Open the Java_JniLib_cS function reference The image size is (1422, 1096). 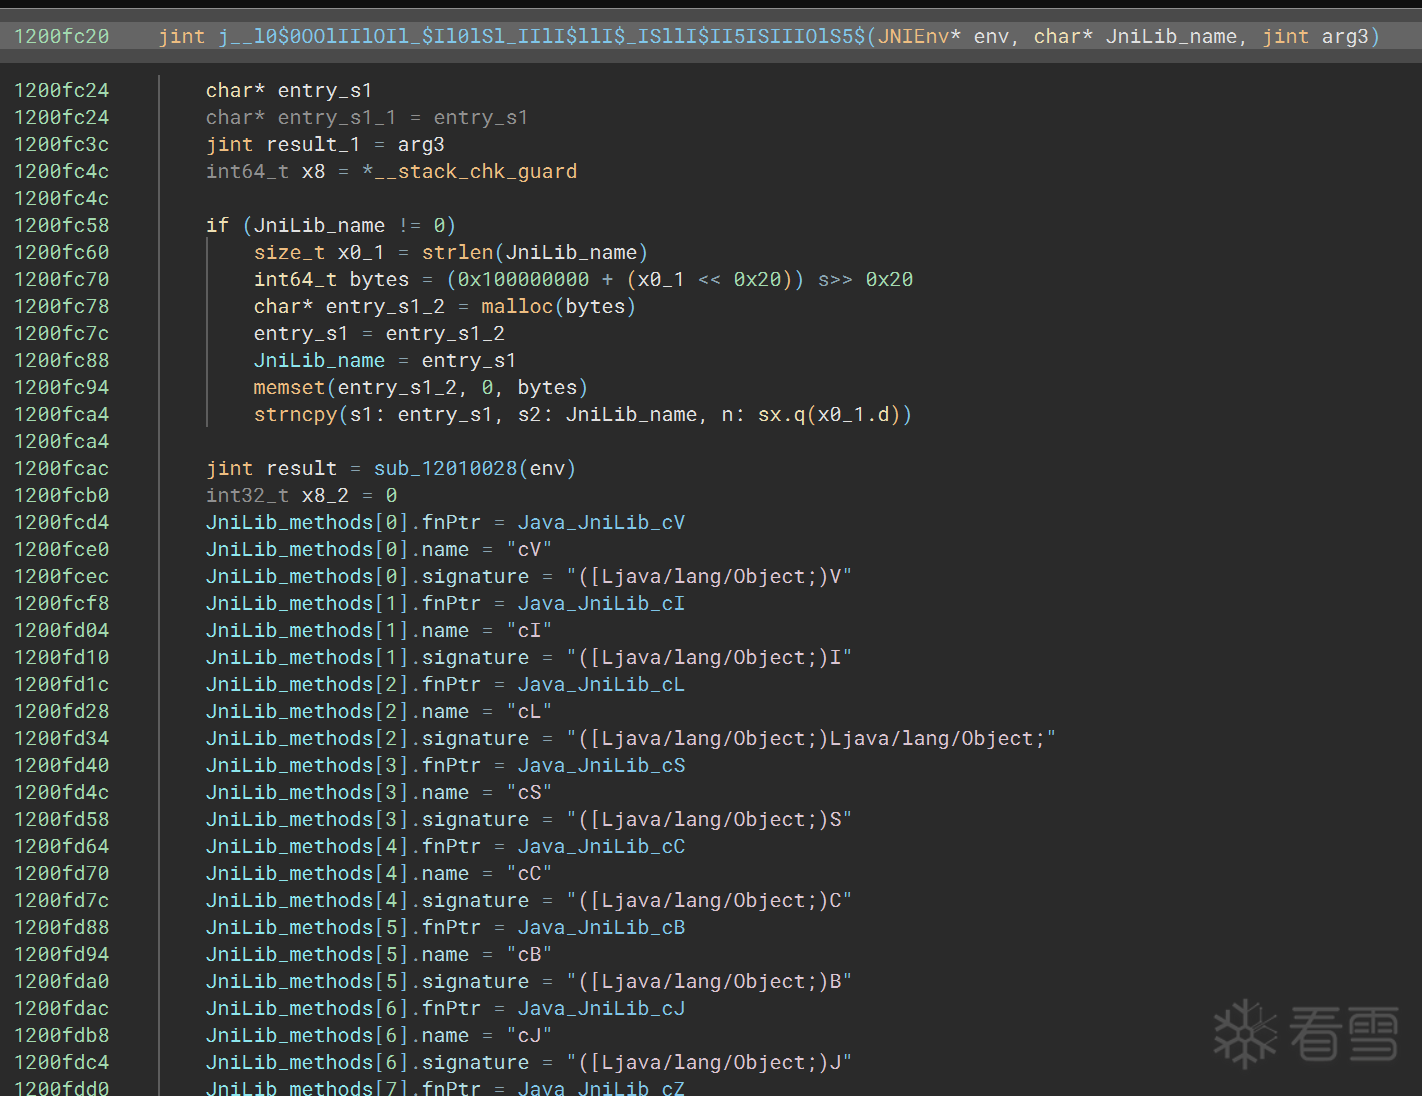click(601, 765)
